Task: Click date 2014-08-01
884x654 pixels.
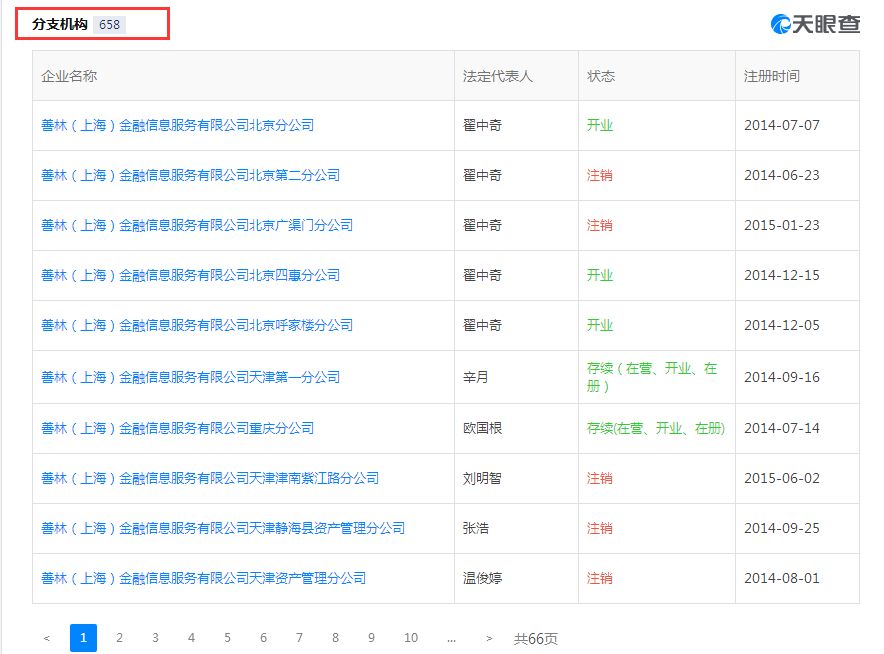Action: [781, 578]
